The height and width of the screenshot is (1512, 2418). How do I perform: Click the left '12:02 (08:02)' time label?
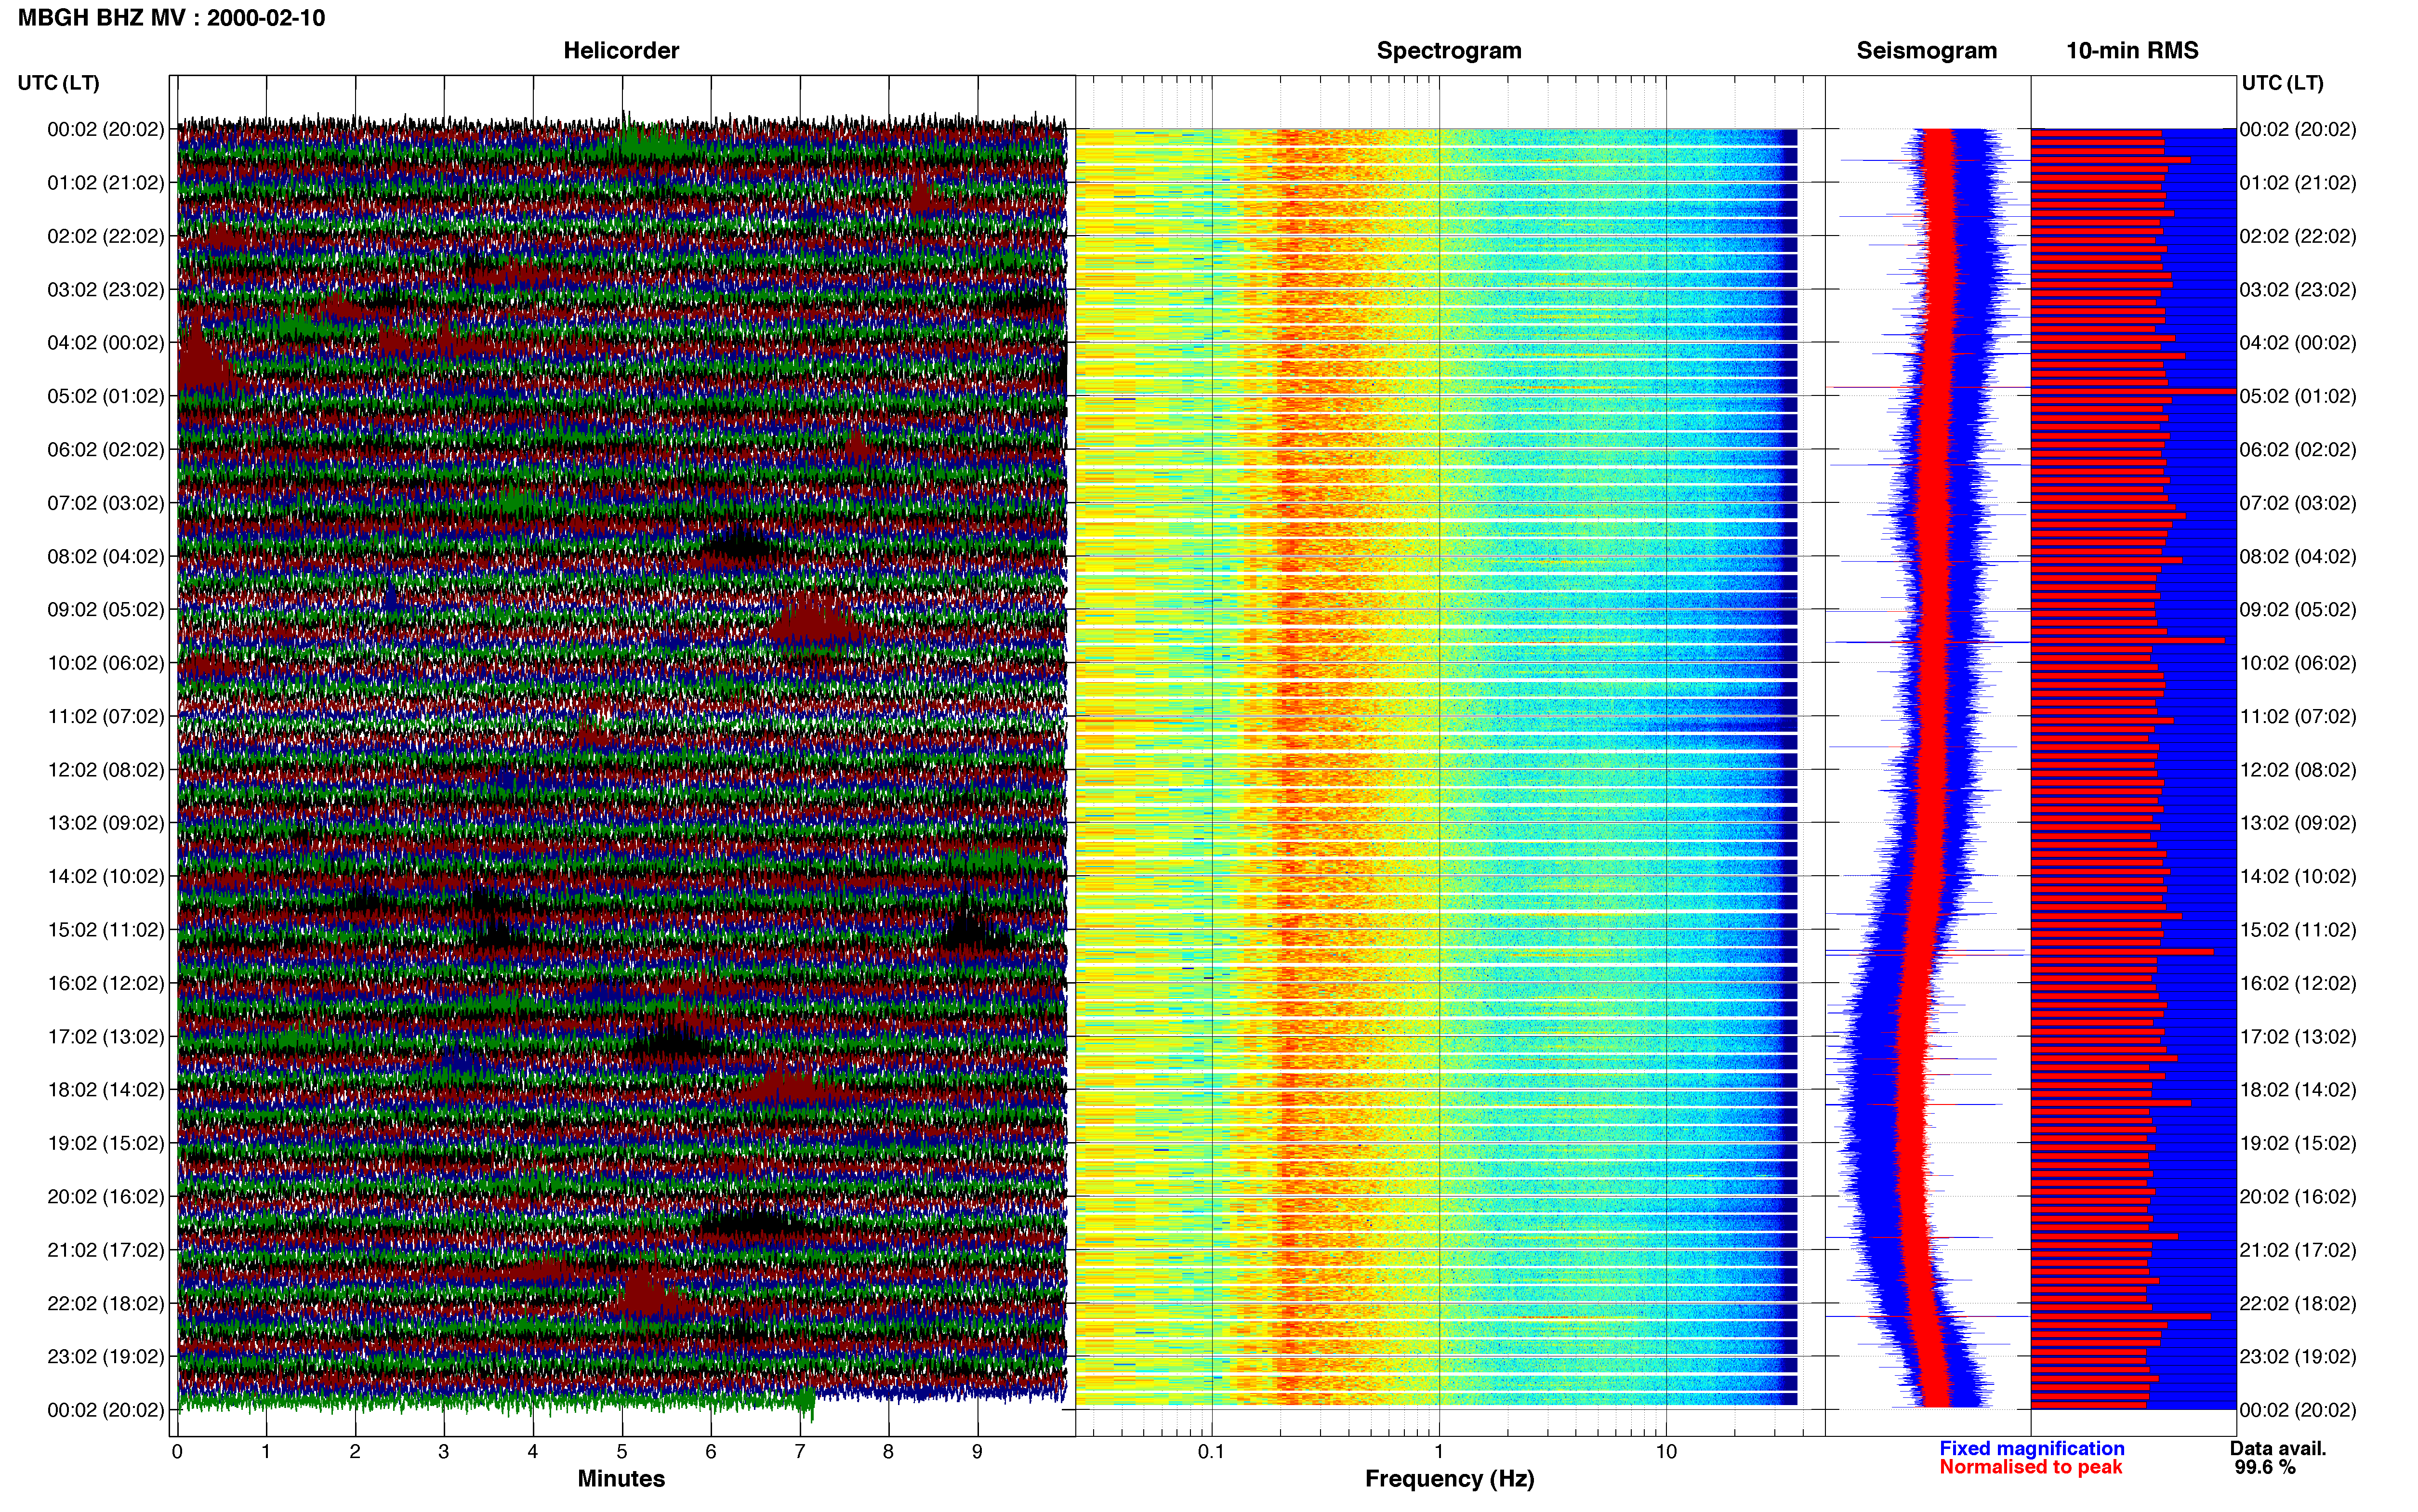(x=106, y=770)
